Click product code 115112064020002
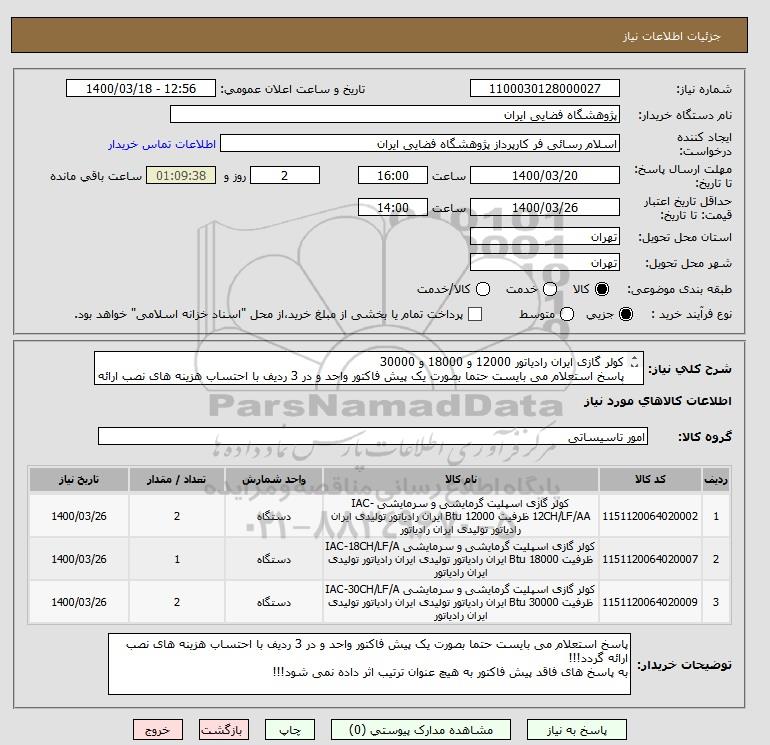The height and width of the screenshot is (745, 770). tap(650, 516)
